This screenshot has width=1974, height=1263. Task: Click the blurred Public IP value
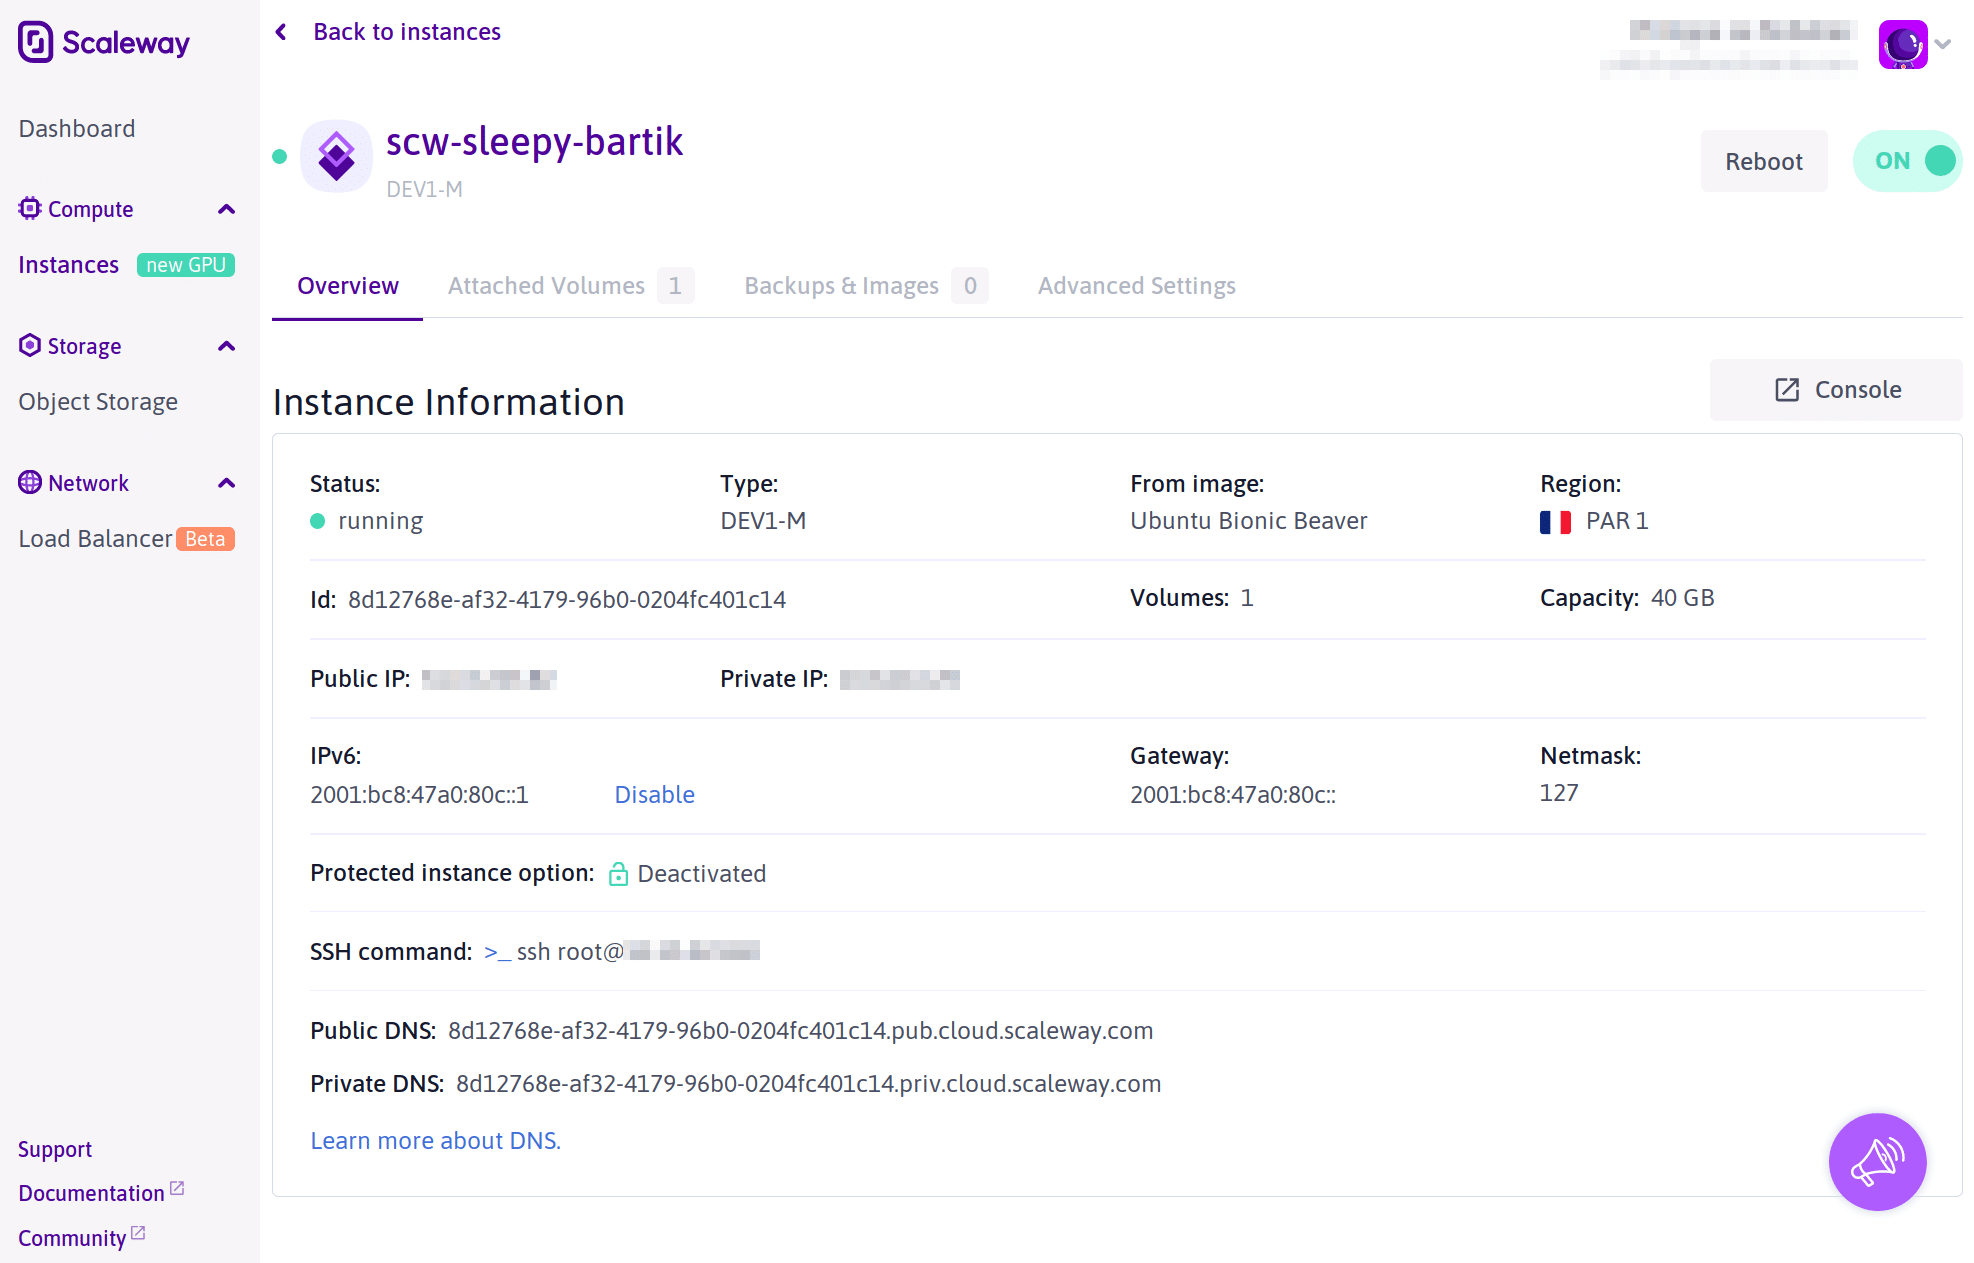click(x=489, y=679)
